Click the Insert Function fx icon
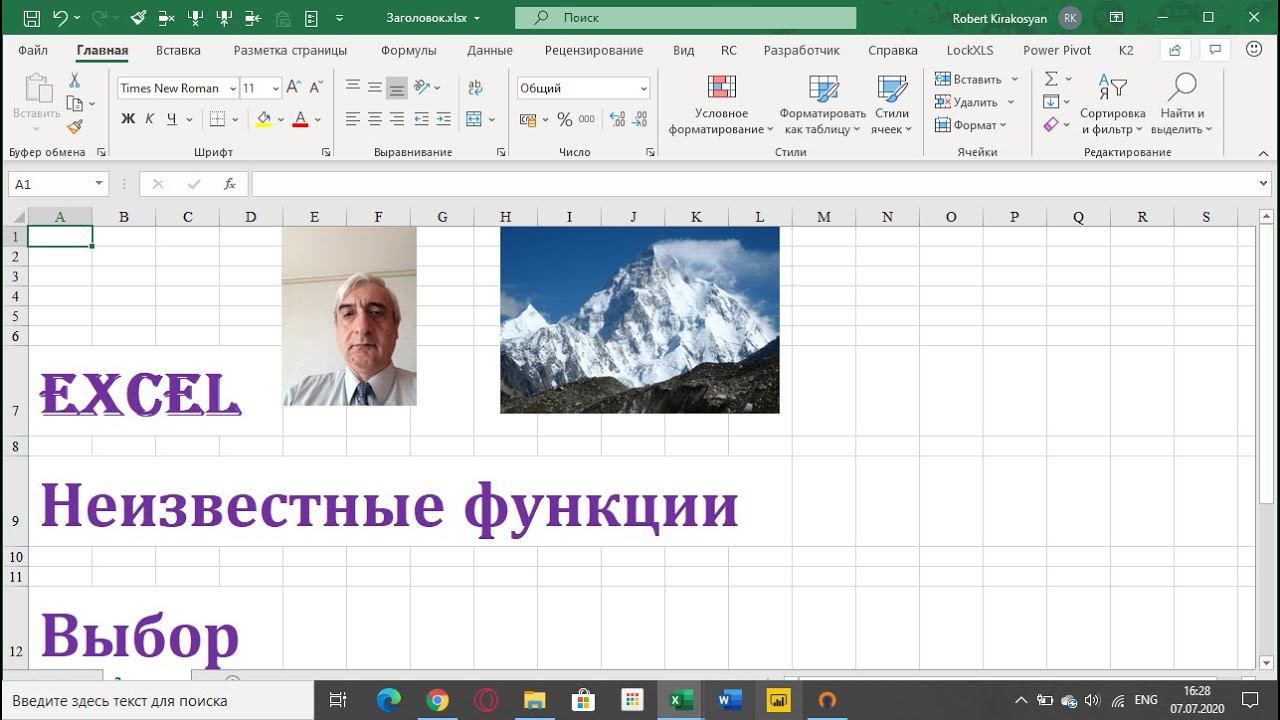The width and height of the screenshot is (1280, 720). [x=230, y=184]
